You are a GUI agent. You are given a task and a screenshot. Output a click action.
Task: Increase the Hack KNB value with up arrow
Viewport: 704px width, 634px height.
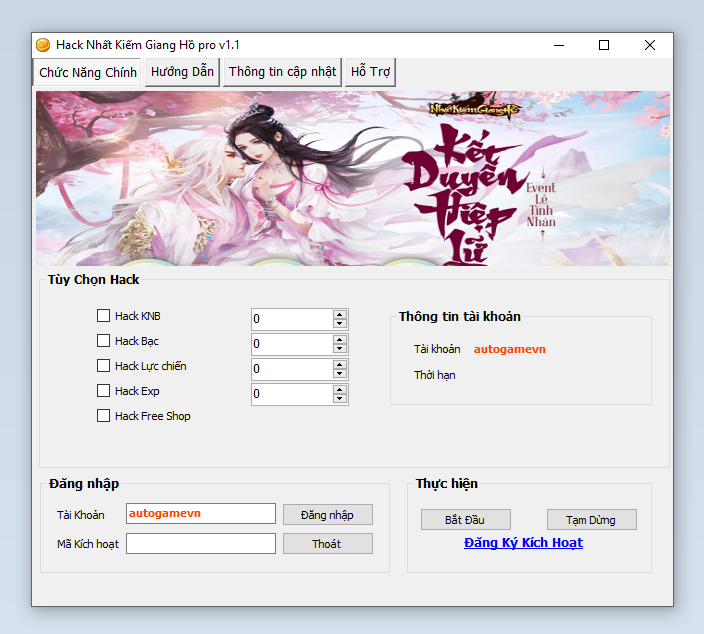pyautogui.click(x=340, y=314)
